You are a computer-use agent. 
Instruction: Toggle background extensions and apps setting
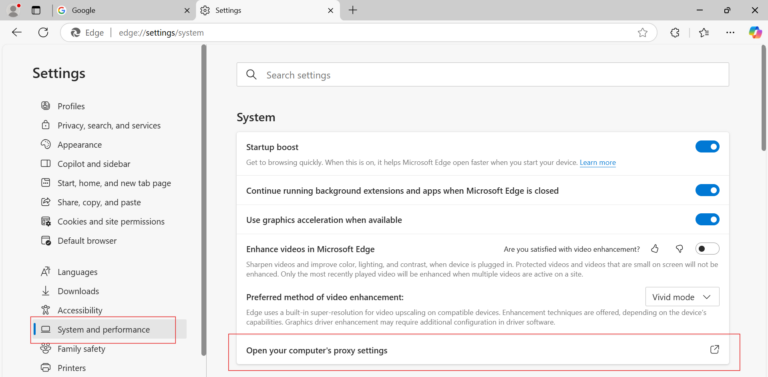click(707, 190)
